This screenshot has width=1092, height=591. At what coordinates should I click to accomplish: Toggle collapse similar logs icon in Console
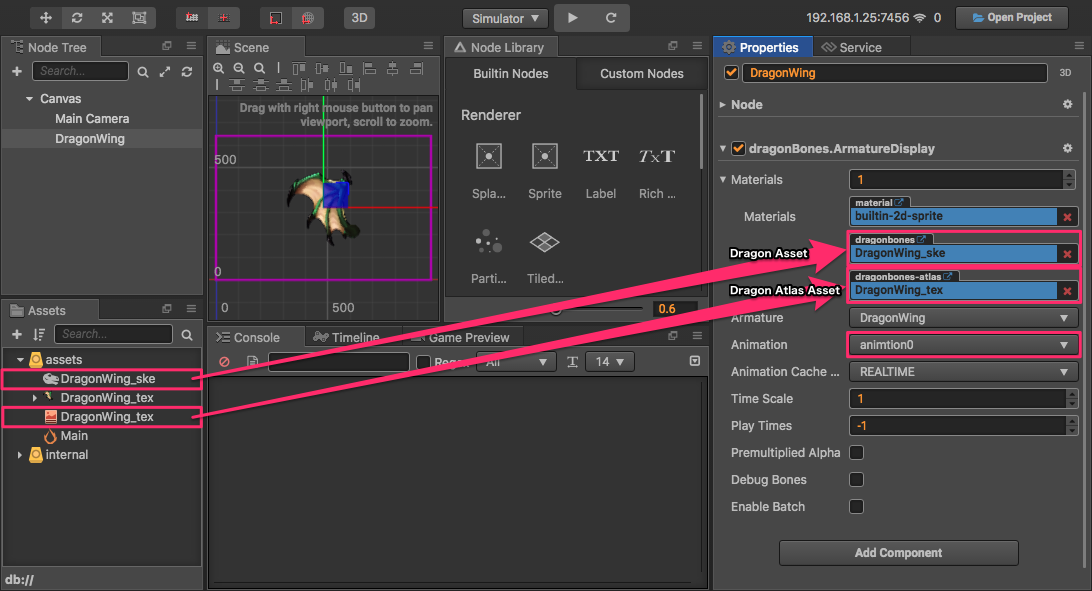[x=694, y=361]
